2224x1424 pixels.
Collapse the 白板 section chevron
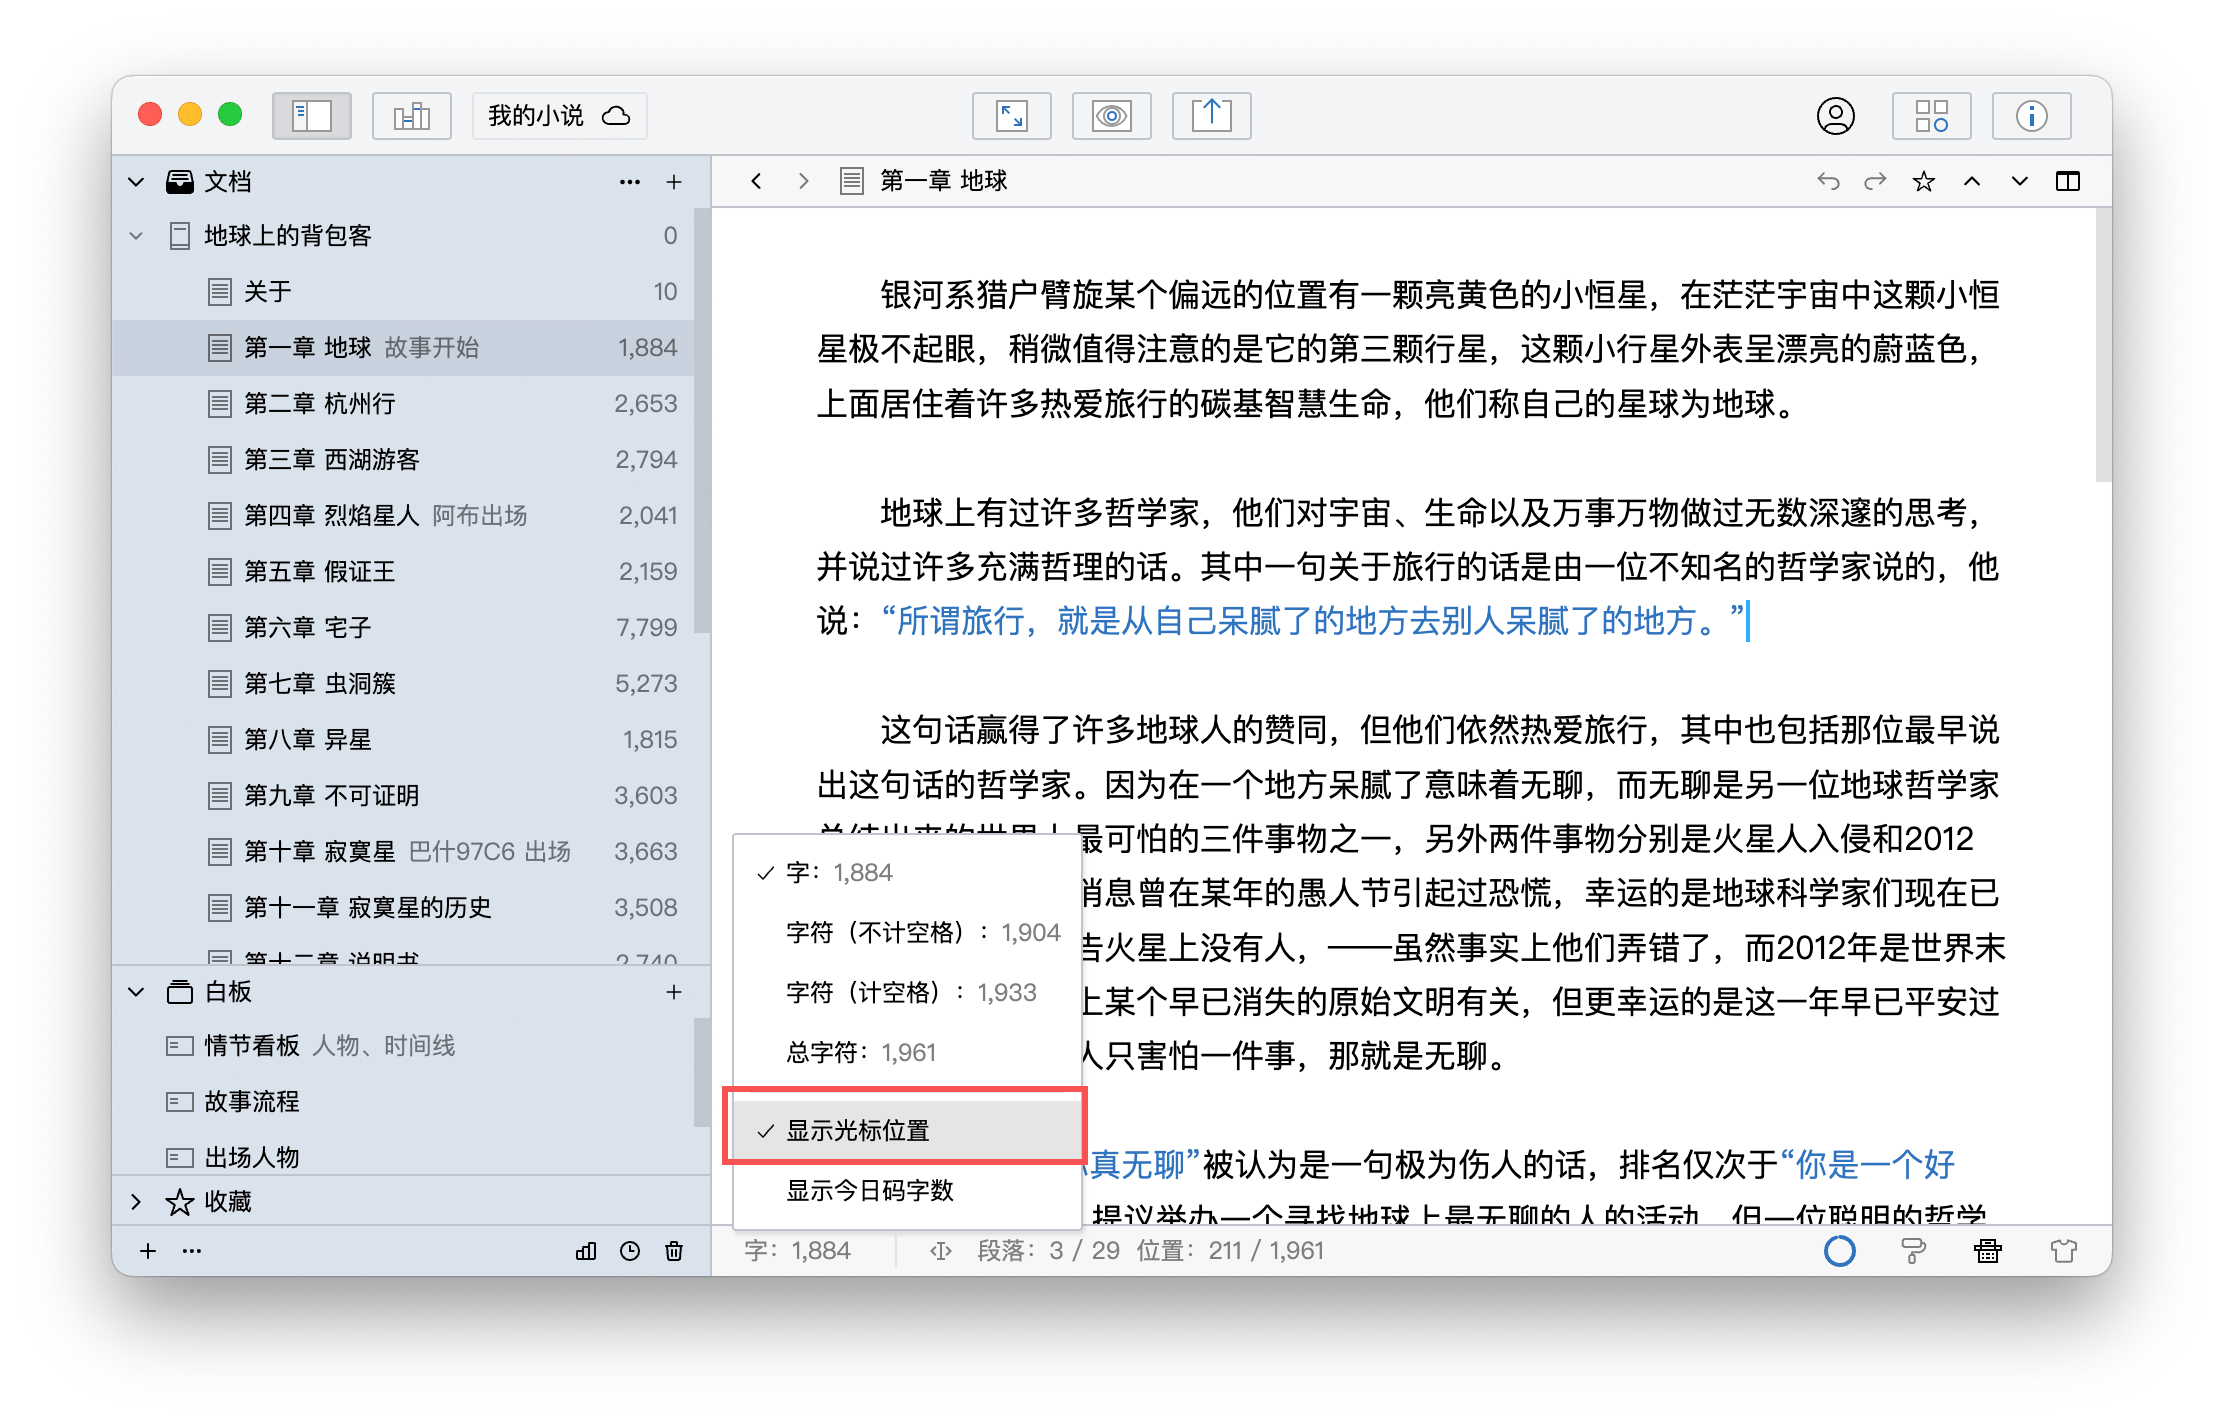tap(137, 992)
